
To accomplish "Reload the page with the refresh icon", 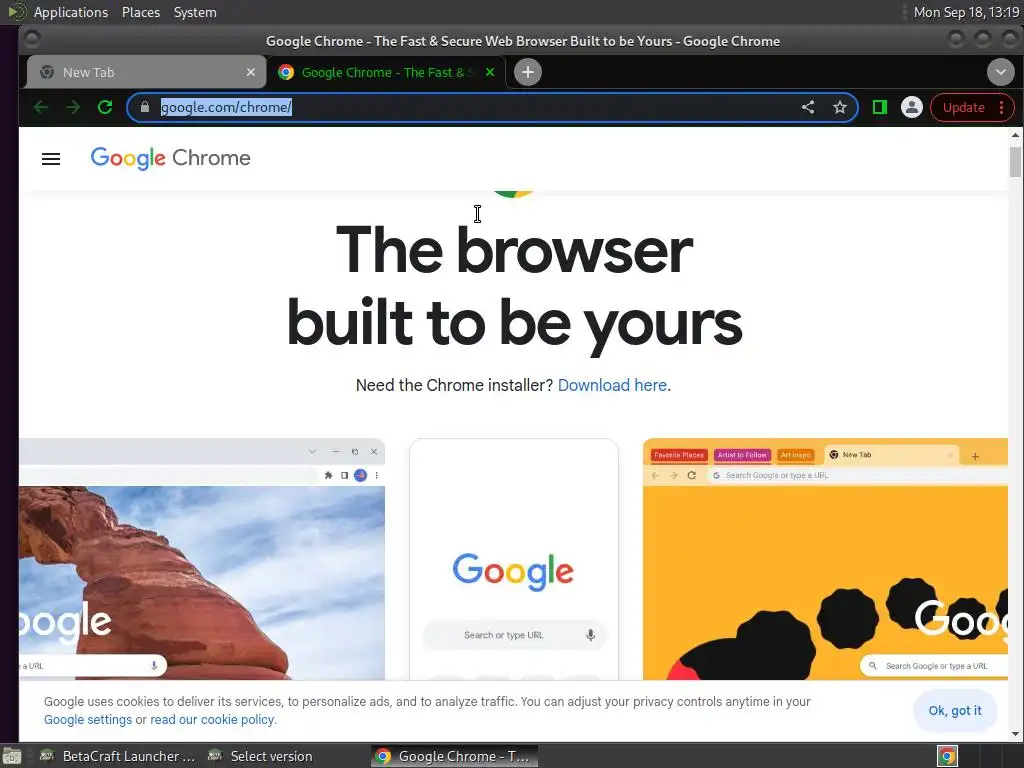I will click(x=105, y=107).
